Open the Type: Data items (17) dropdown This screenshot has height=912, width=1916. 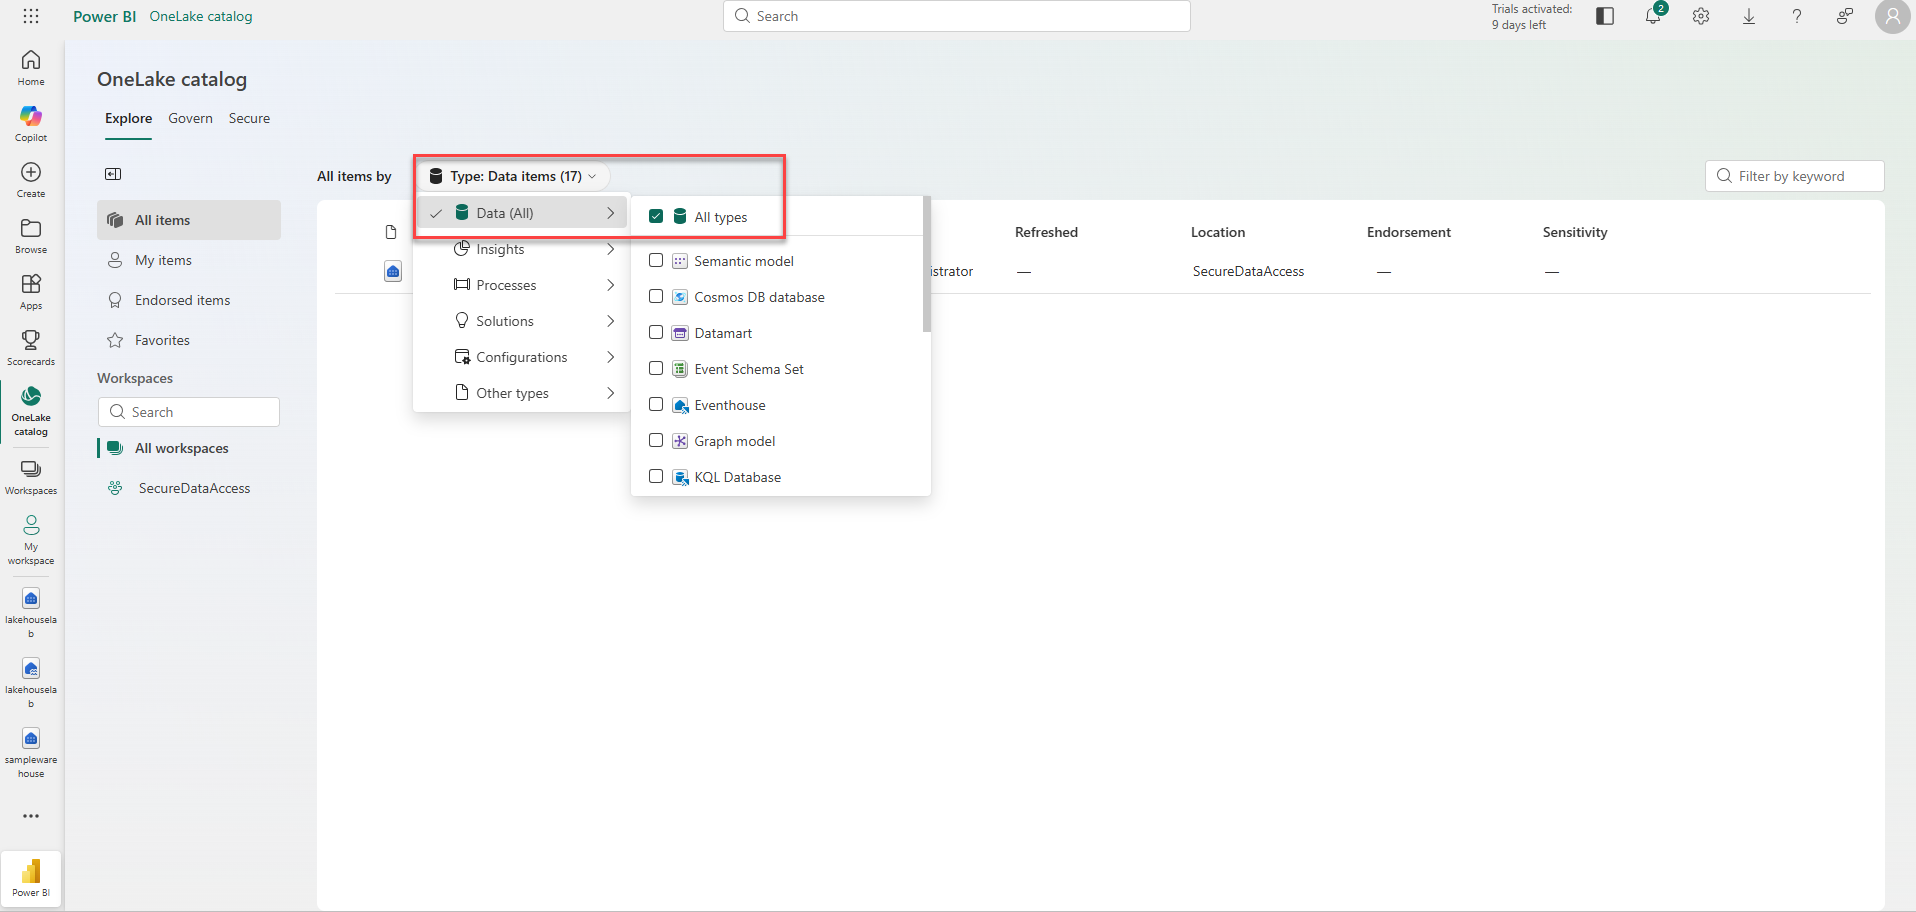[x=512, y=176]
